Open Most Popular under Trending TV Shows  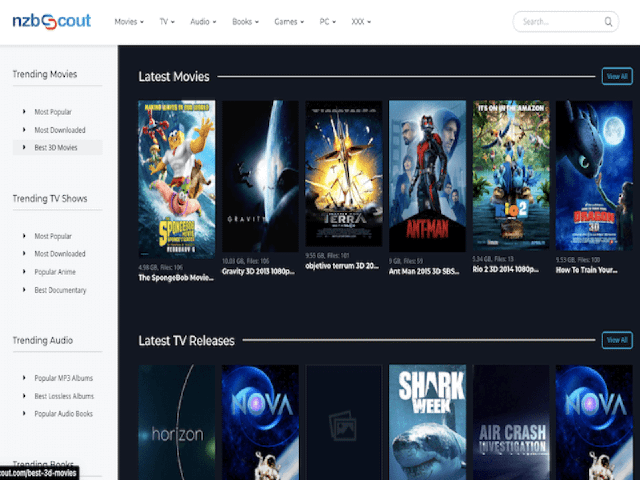[53, 236]
